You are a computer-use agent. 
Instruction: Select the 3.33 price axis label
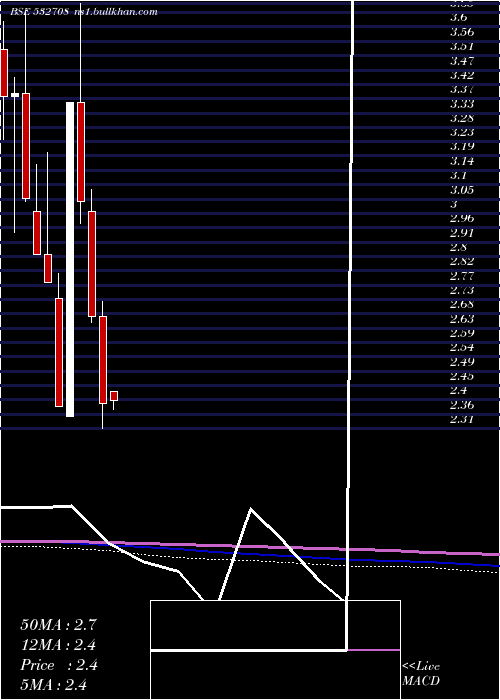point(462,104)
